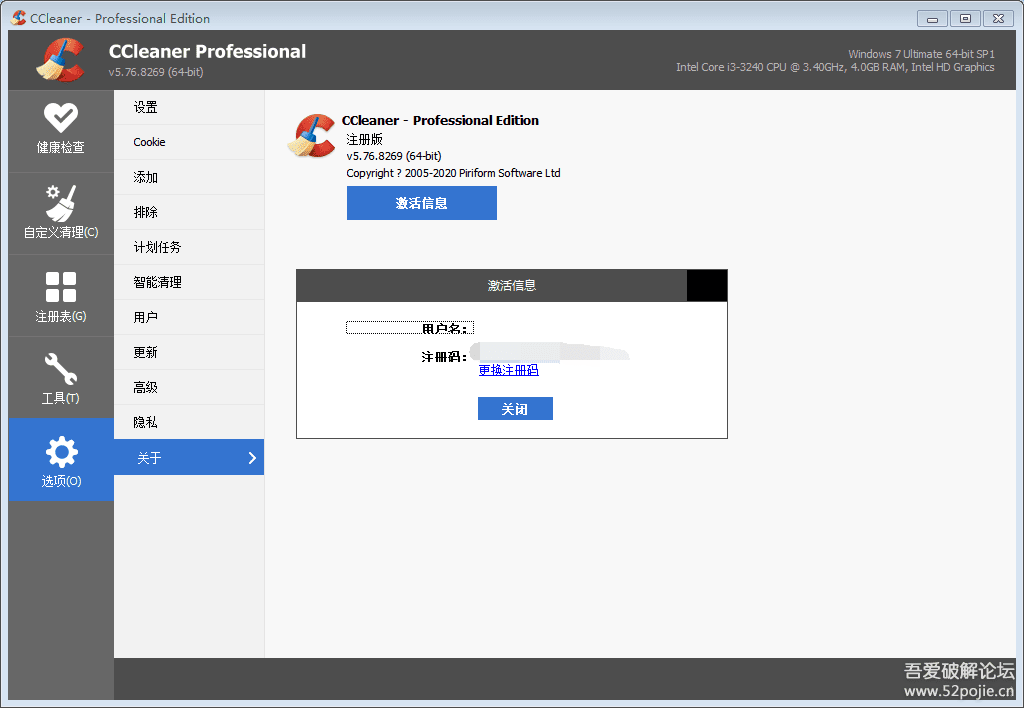The width and height of the screenshot is (1024, 708).
Task: Open the 设置 settings page
Action: [189, 107]
